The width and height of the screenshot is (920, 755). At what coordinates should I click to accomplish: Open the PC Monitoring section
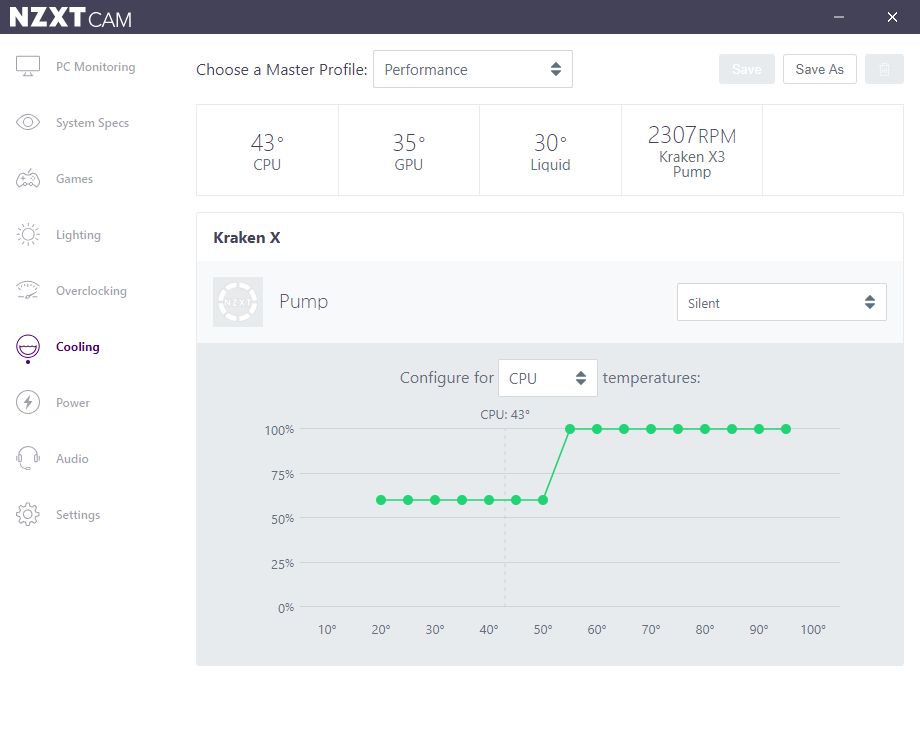96,67
